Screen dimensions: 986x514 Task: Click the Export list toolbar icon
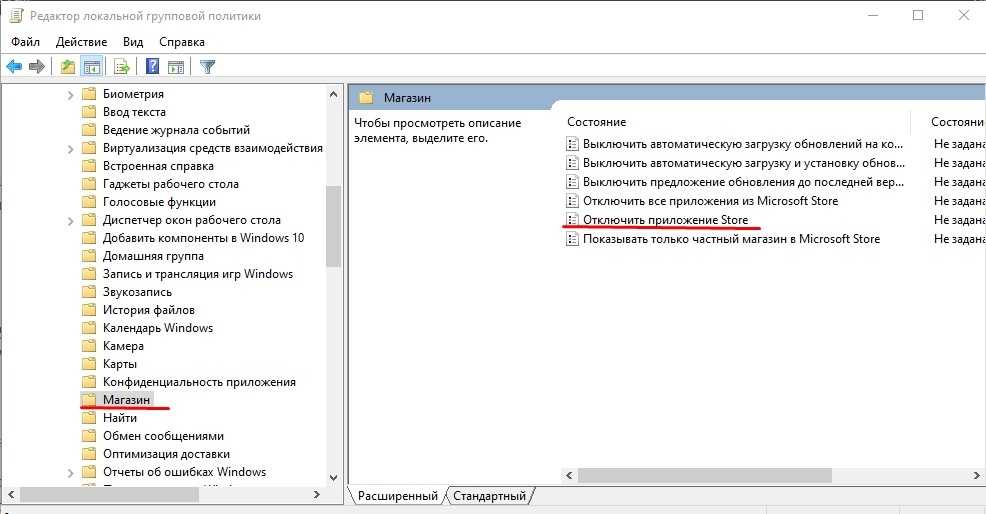point(121,66)
